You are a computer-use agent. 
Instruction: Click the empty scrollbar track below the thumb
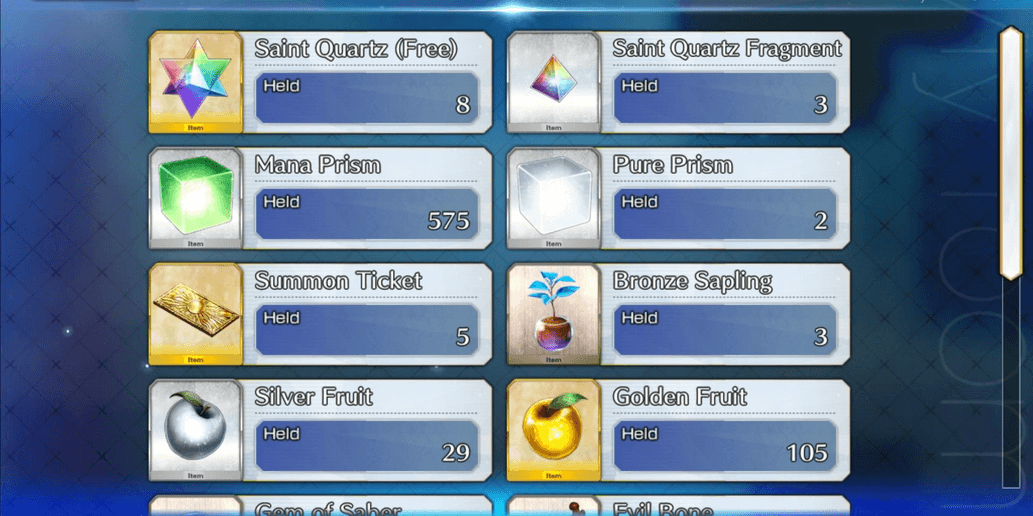click(x=1011, y=384)
